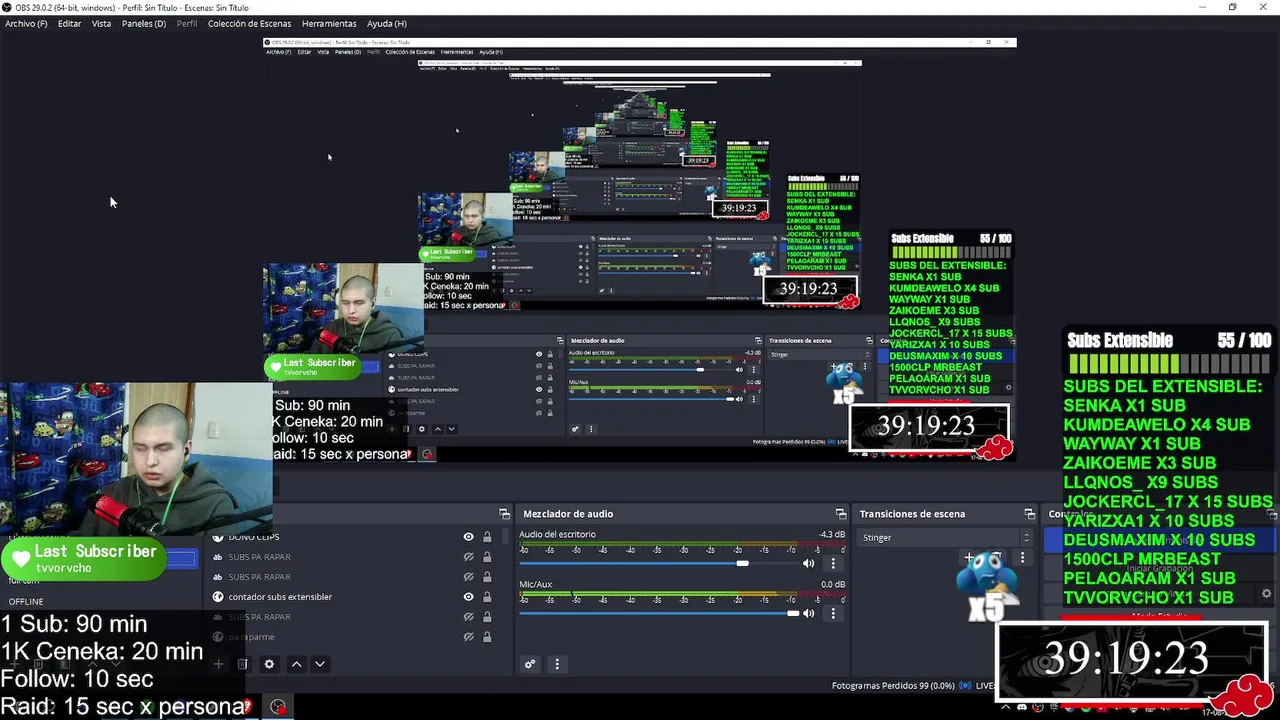Hide the DUNO CLIPS source
This screenshot has width=1280, height=720.
tap(468, 537)
